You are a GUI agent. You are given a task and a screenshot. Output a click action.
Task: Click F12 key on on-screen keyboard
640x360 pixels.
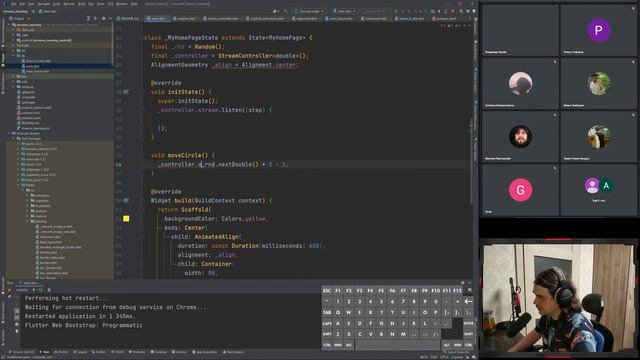tap(457, 291)
